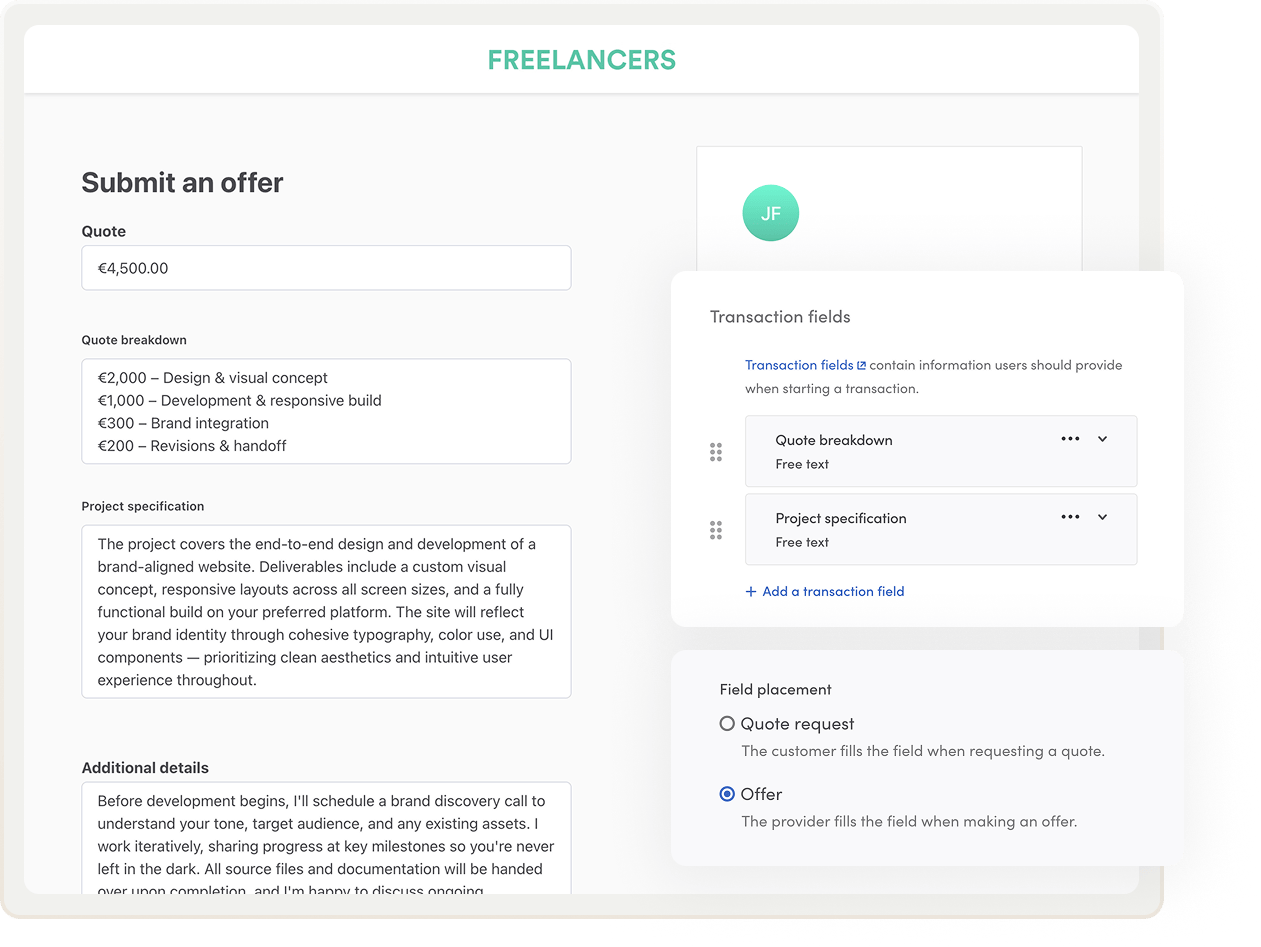Click the external link icon beside Transaction fields
This screenshot has height=947, width=1261.
[861, 366]
